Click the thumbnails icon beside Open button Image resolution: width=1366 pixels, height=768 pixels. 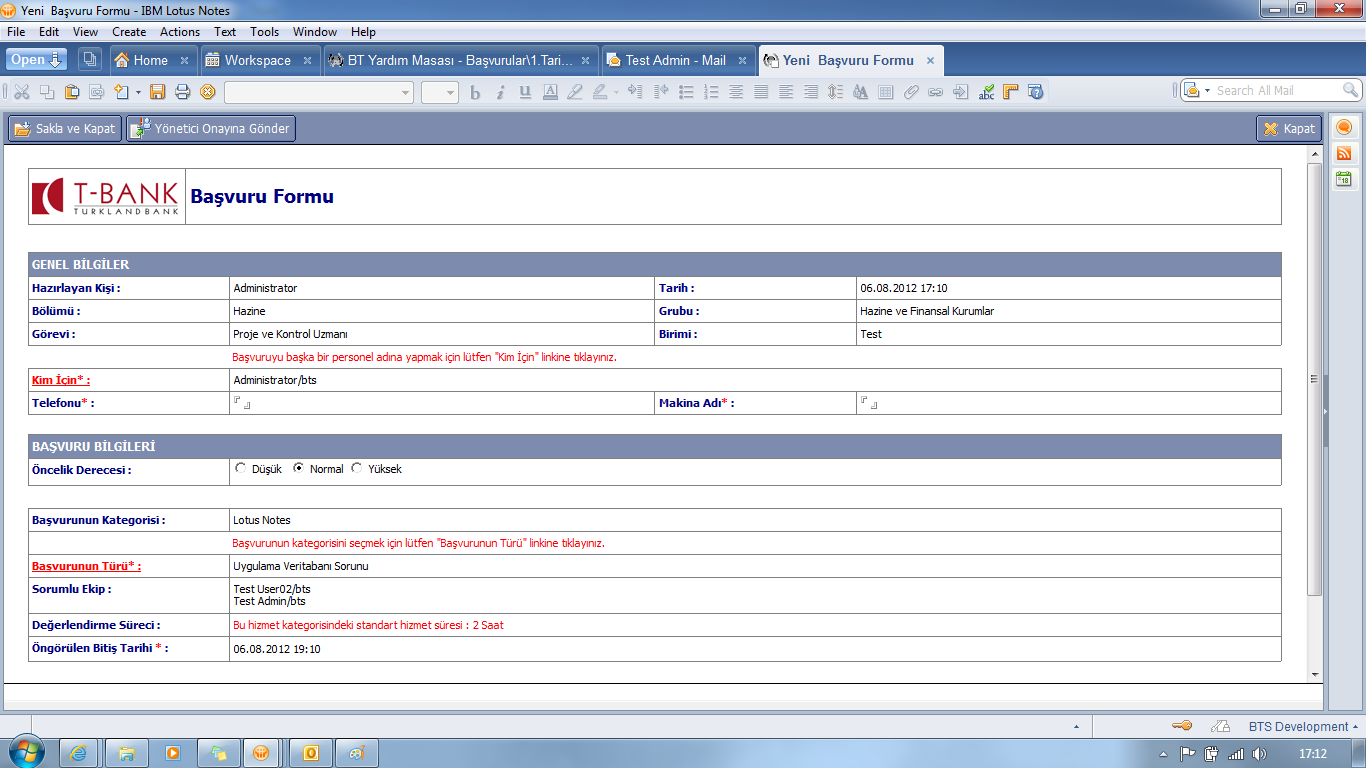tap(89, 60)
